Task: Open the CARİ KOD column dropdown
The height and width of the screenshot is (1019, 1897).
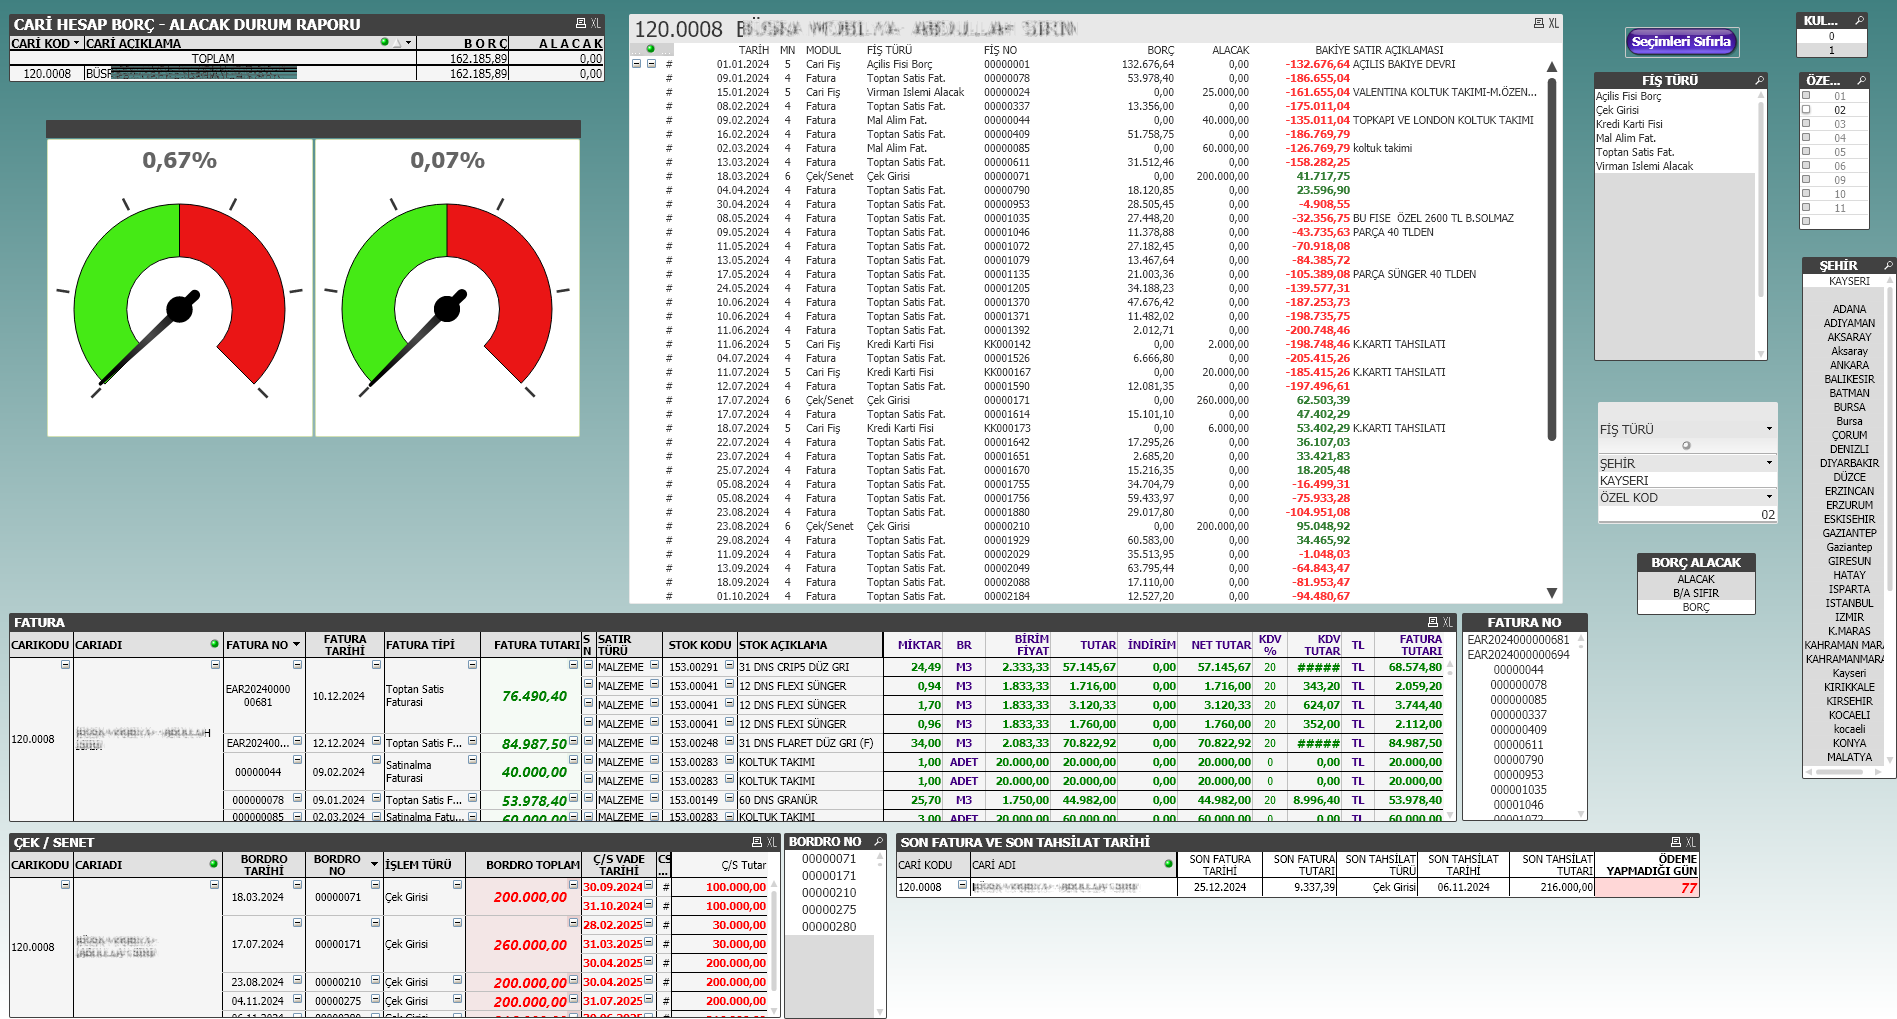Action: [76, 43]
